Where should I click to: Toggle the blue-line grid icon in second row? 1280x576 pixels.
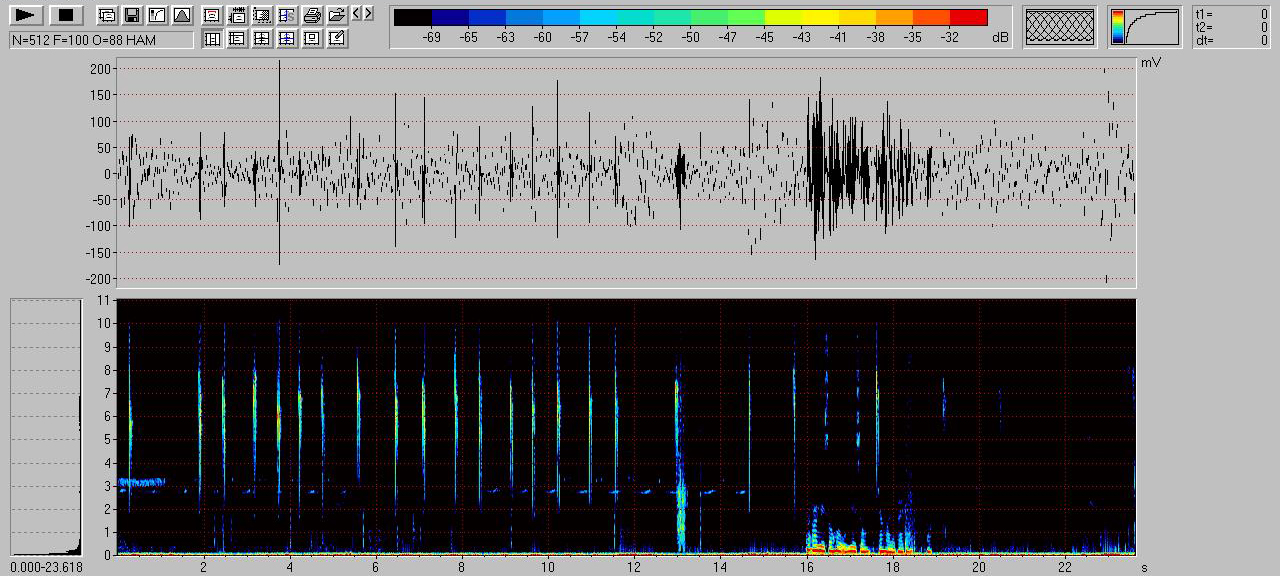[x=287, y=38]
